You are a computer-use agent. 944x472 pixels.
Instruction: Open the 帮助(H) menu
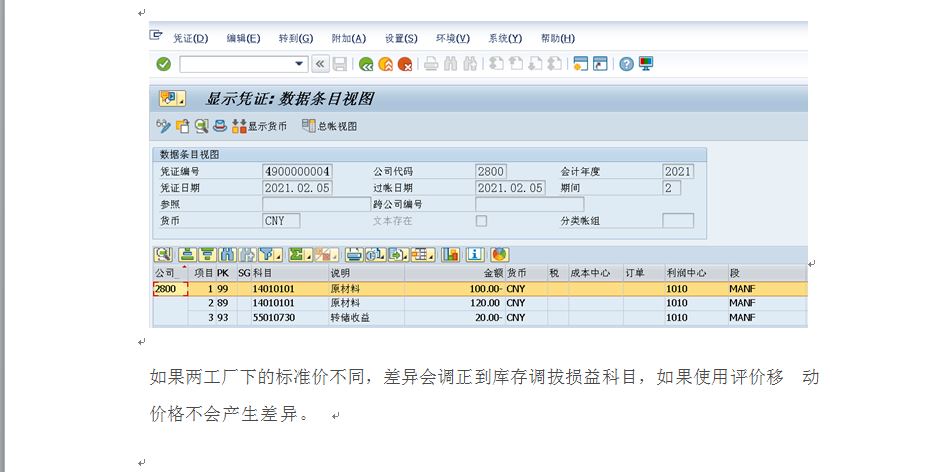557,38
